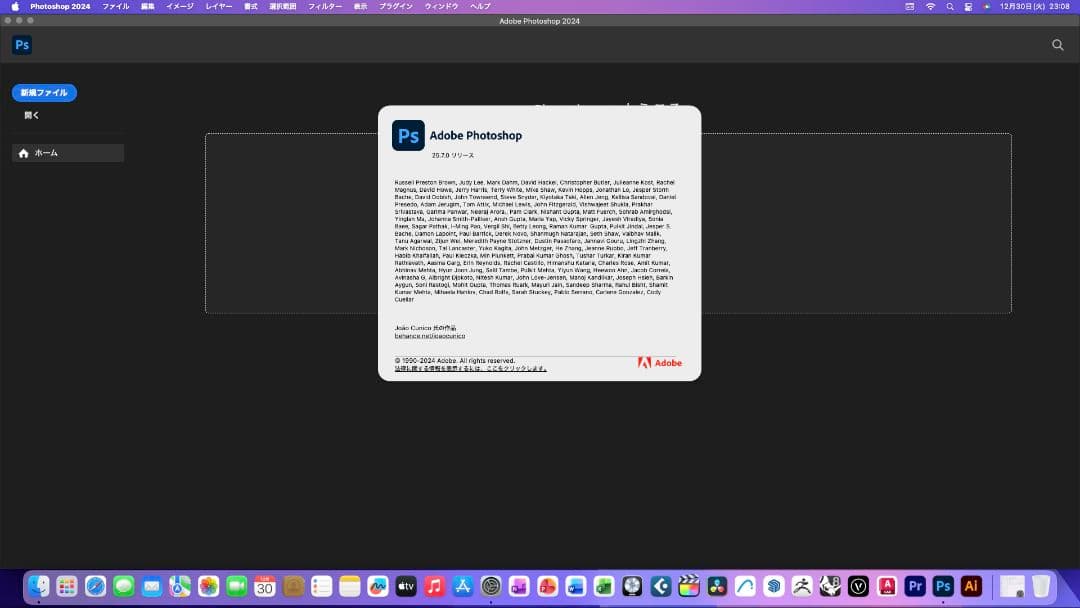Open Premiere Pro from the Dock

click(x=914, y=586)
